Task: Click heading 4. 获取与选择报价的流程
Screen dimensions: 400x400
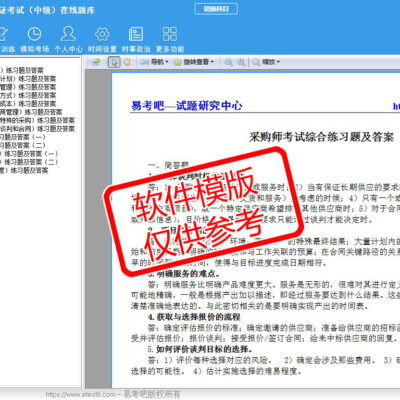Action: tap(194, 317)
